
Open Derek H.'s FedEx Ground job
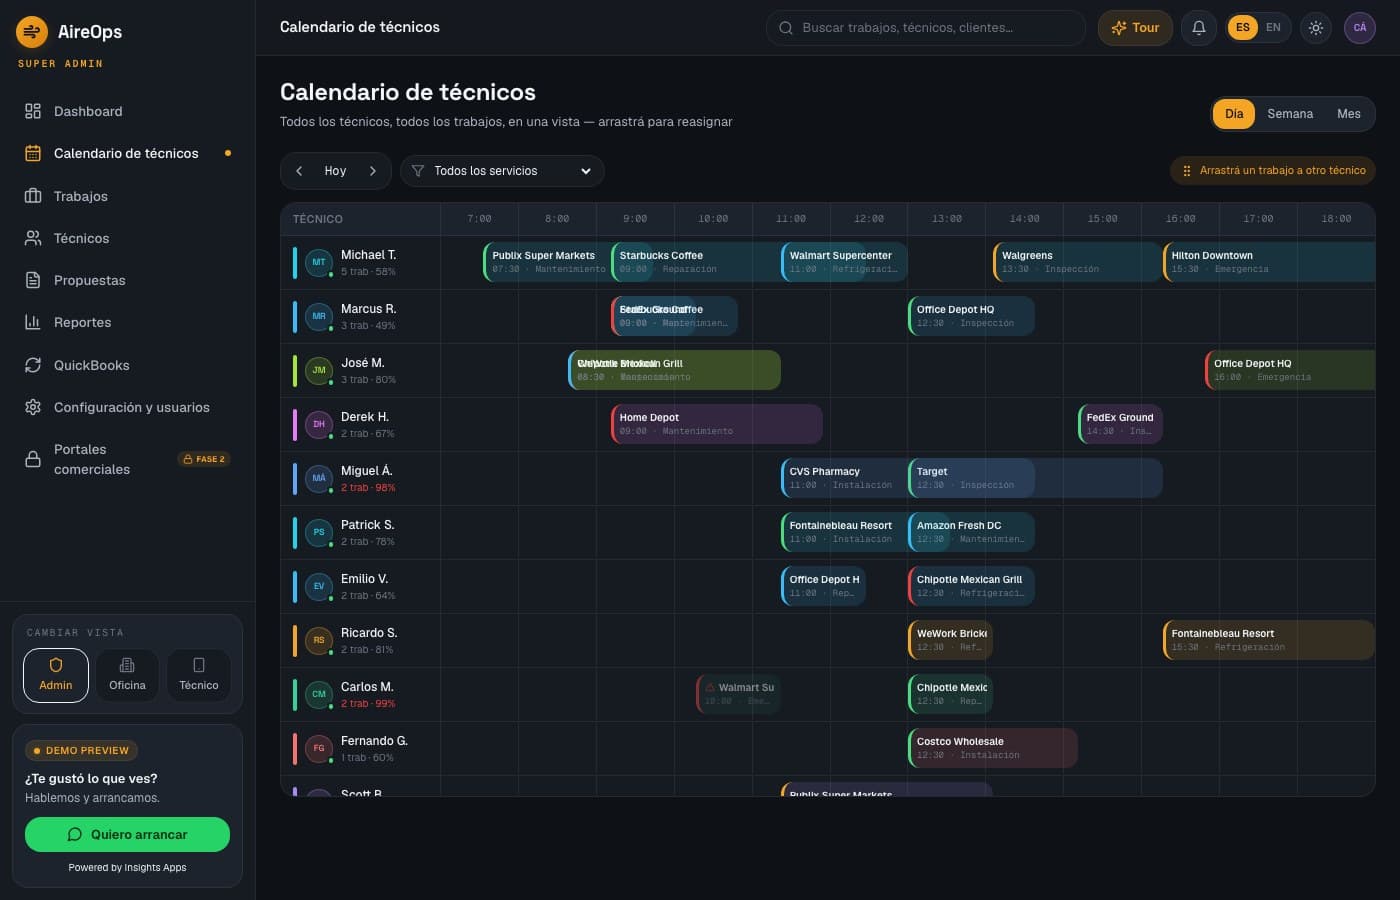pos(1120,424)
